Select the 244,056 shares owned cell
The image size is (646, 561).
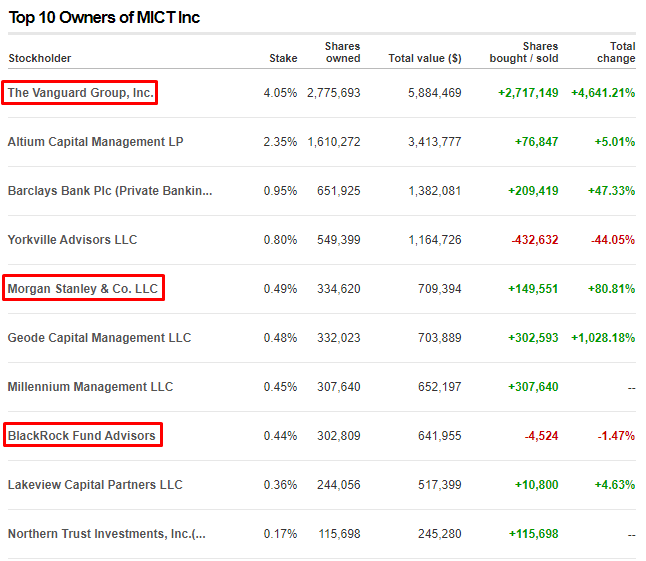(x=339, y=485)
